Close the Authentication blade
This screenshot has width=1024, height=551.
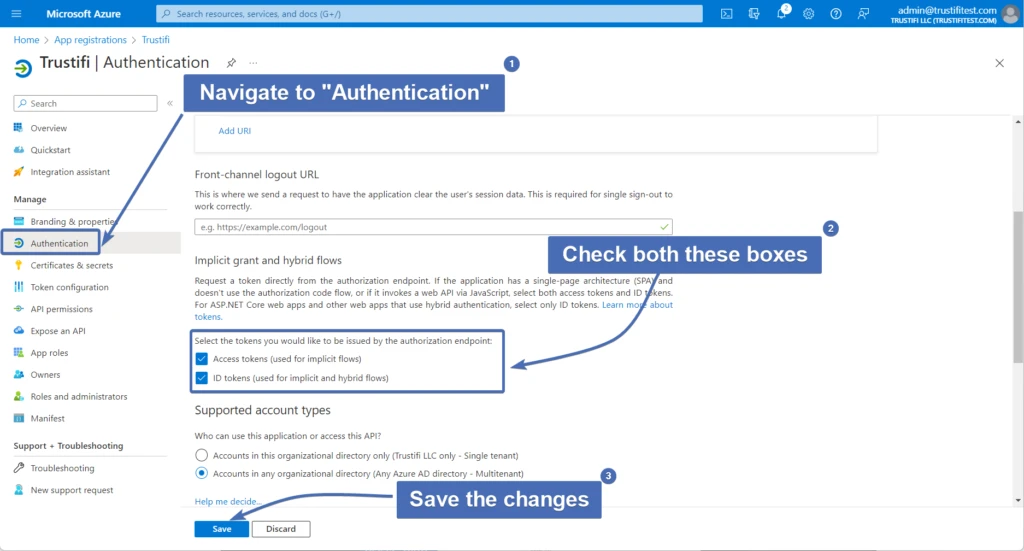tap(999, 63)
